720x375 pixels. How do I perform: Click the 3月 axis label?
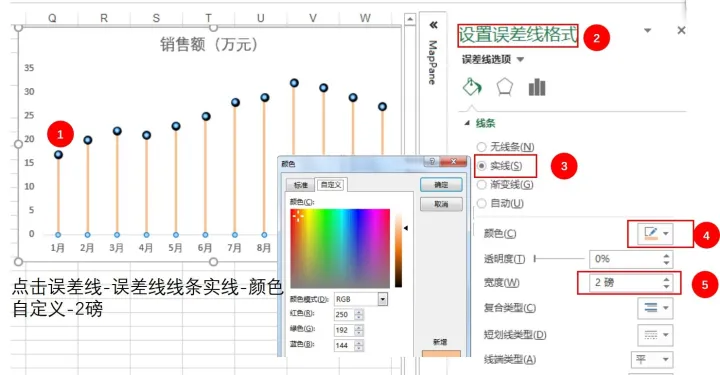(117, 248)
